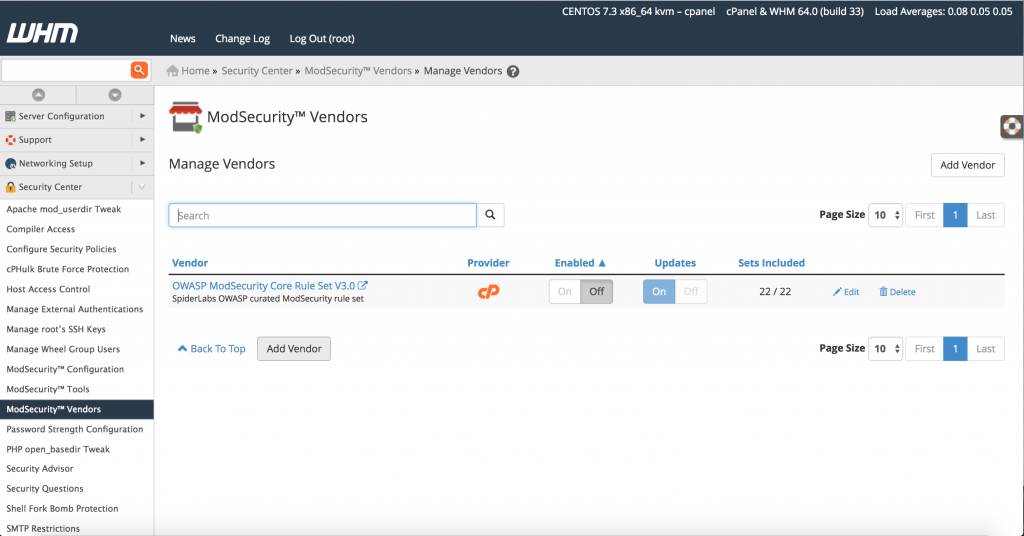
Task: Open the bottom Page Size dropdown
Action: [886, 349]
